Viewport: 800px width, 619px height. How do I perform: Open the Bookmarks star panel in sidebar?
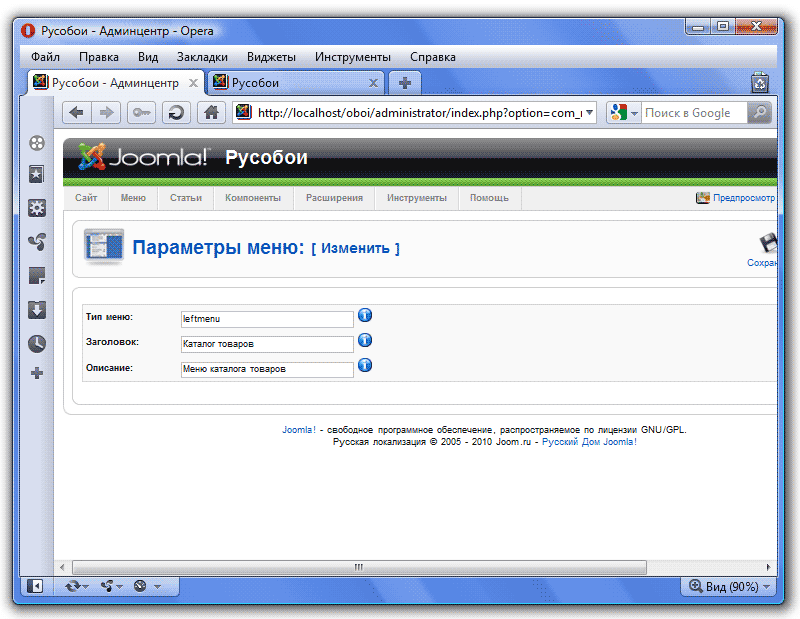37,175
